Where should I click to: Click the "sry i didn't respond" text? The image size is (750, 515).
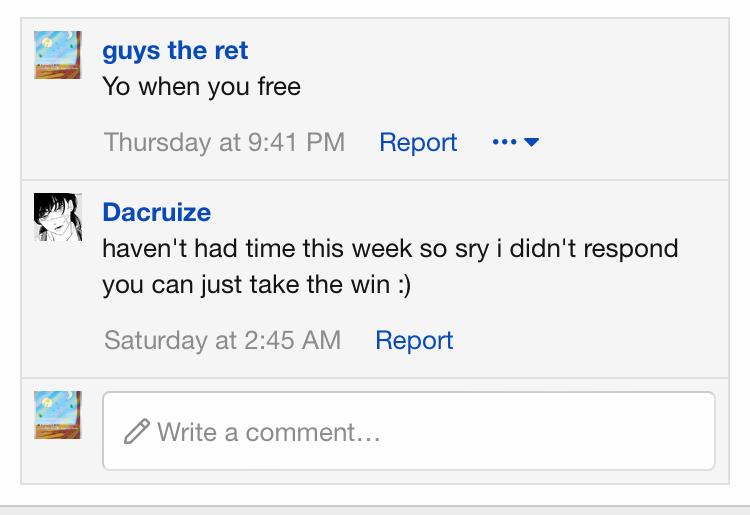pos(578,248)
